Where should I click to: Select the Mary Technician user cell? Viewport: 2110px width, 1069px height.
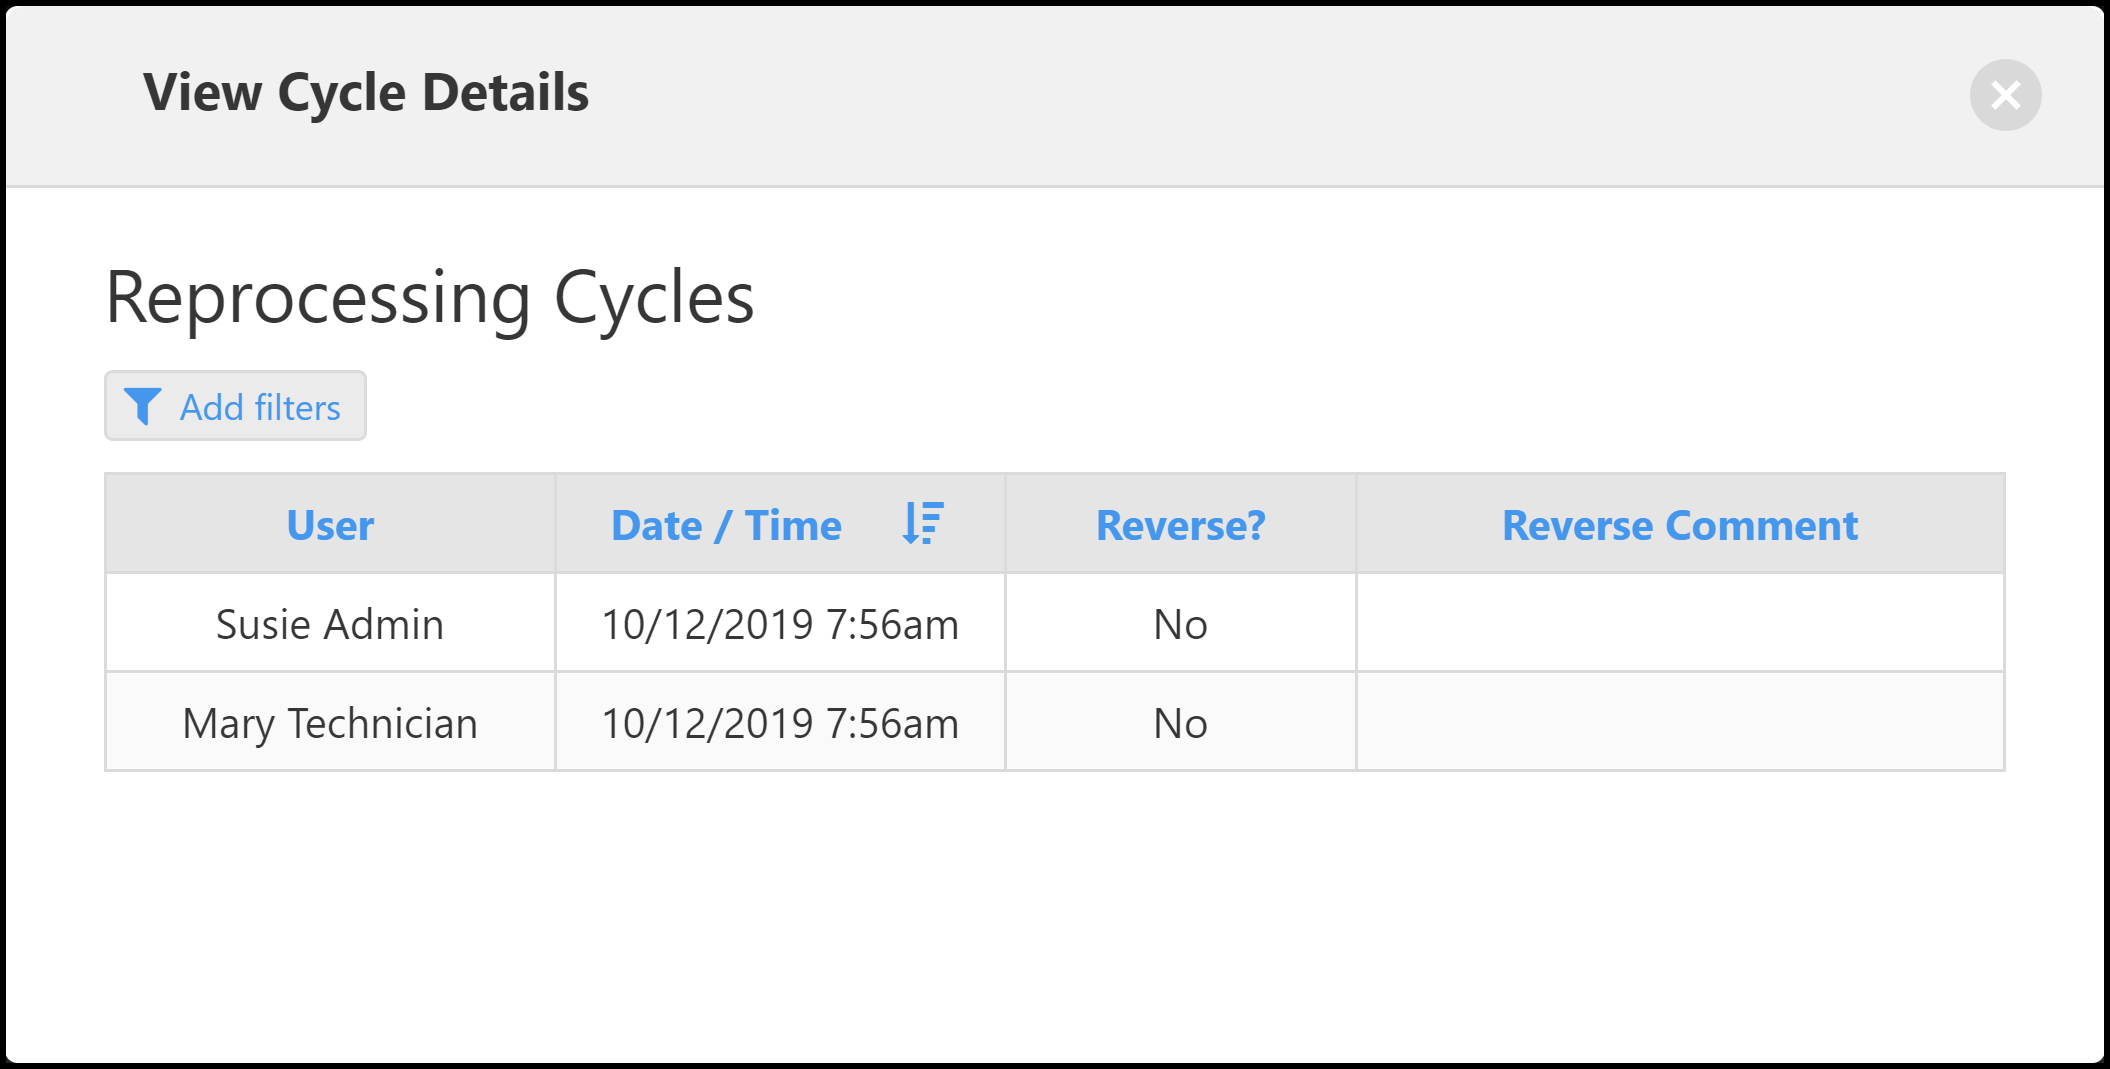click(330, 723)
